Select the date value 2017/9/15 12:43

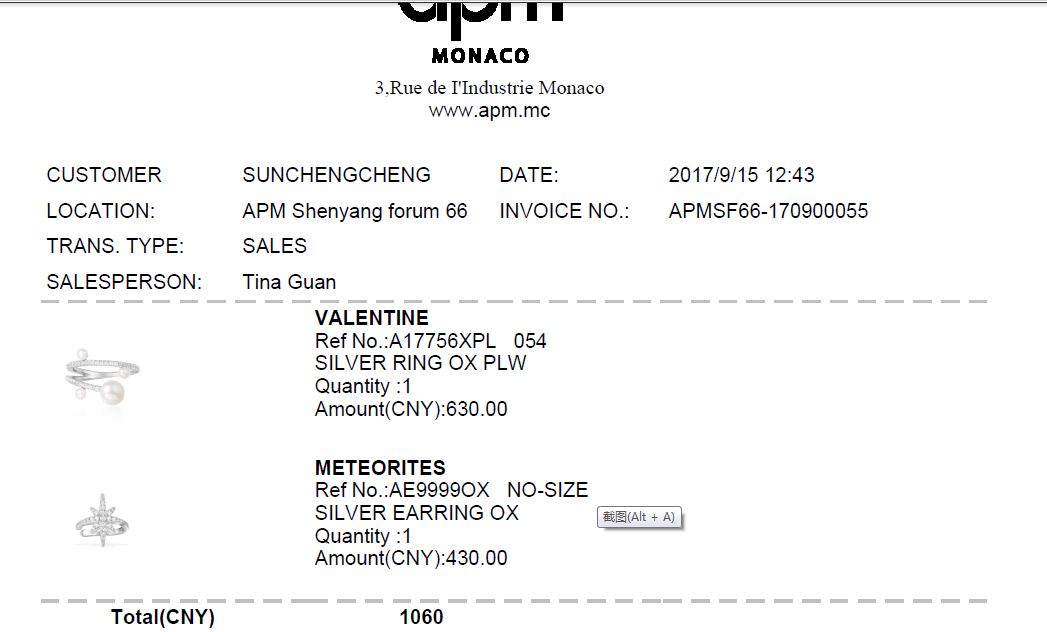741,175
